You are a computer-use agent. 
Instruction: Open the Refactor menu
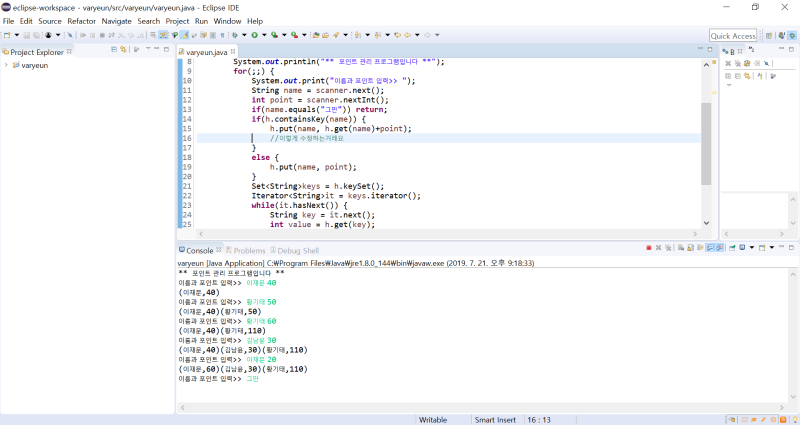click(x=82, y=21)
